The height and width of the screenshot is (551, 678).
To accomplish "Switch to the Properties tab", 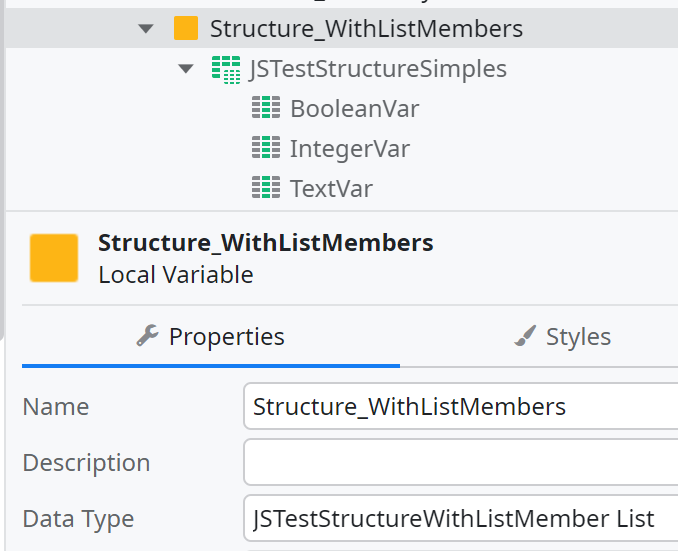I will point(211,337).
